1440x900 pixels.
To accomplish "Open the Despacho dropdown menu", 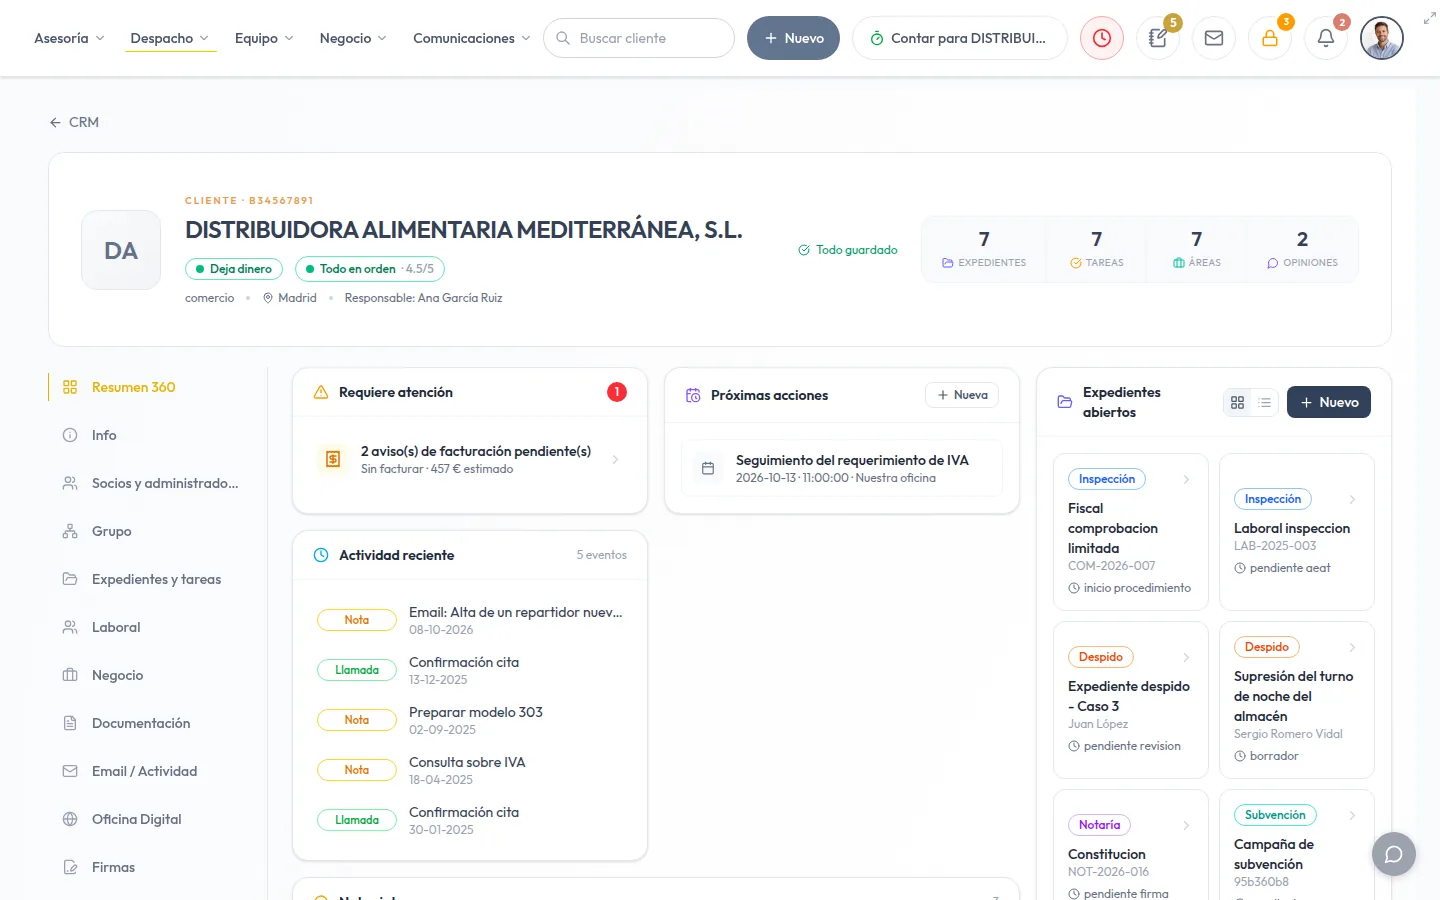I will pyautogui.click(x=170, y=38).
